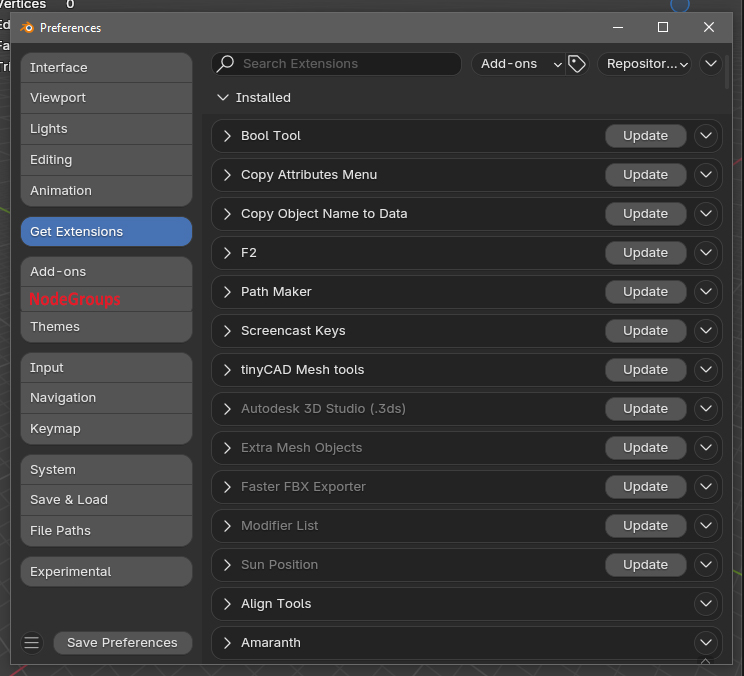Open the File Paths tab
This screenshot has height=676, width=744.
(106, 530)
